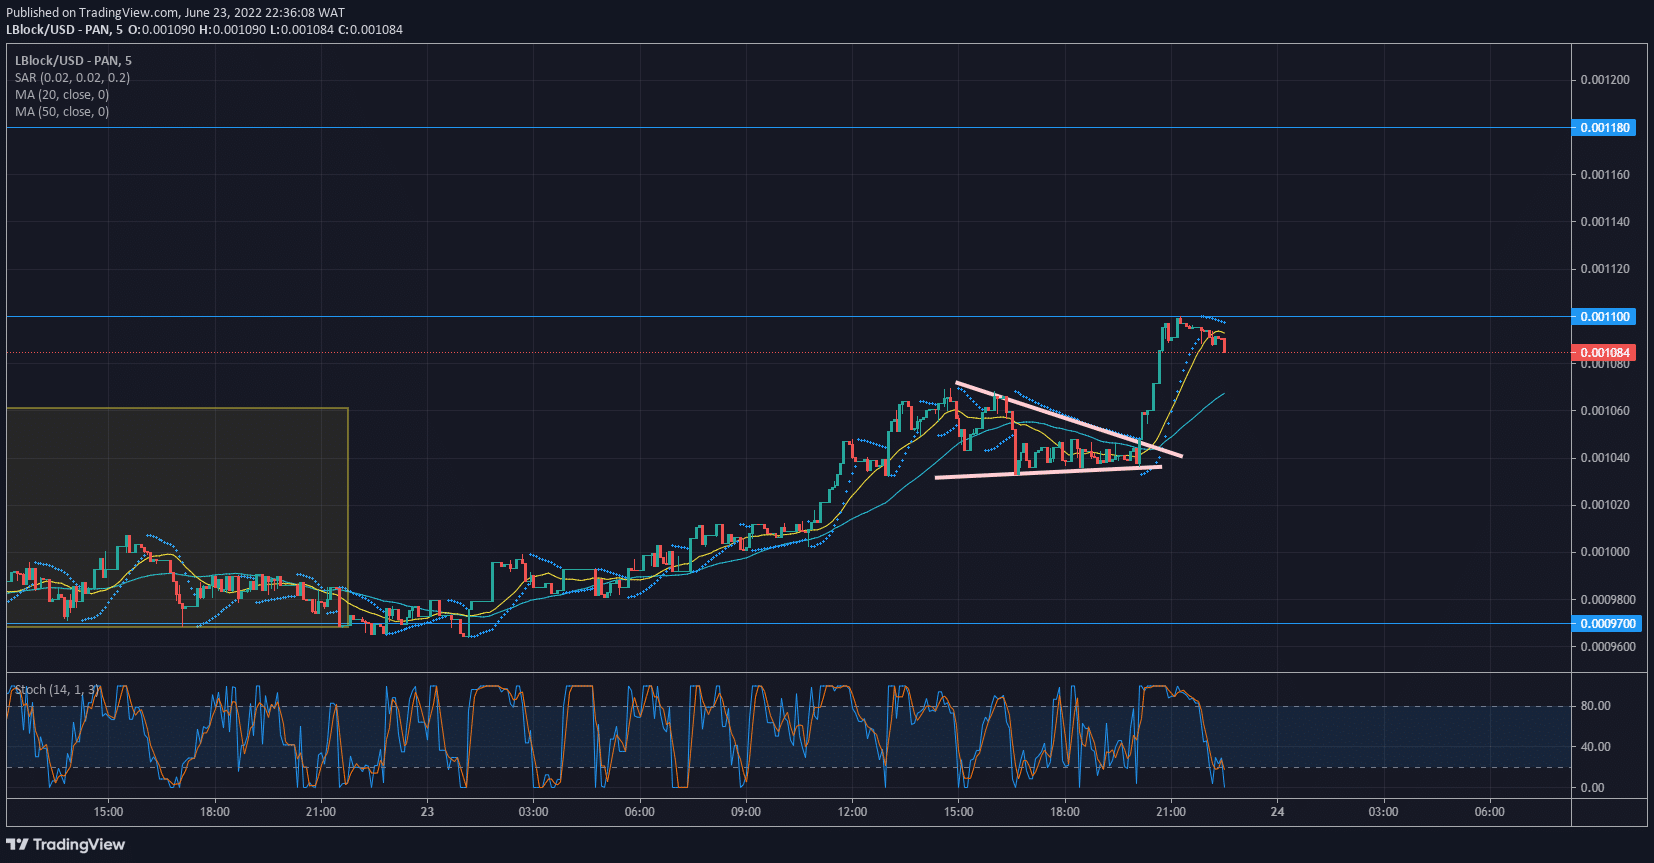Click the blue 0.001100 price level label
This screenshot has width=1654, height=863.
point(1604,317)
